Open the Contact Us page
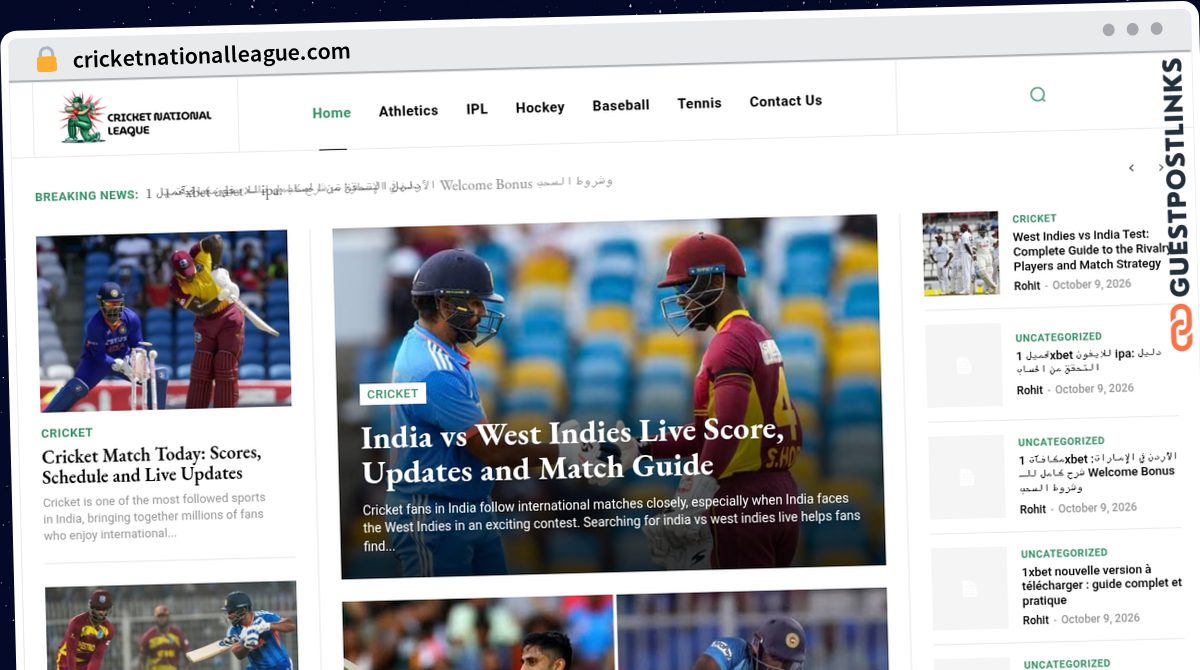1200x670 pixels. click(786, 101)
